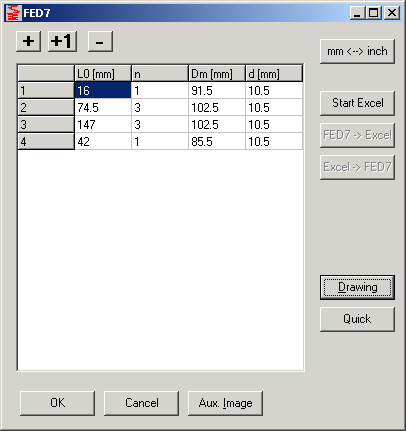Click the FED7 title bar icon

click(14, 13)
